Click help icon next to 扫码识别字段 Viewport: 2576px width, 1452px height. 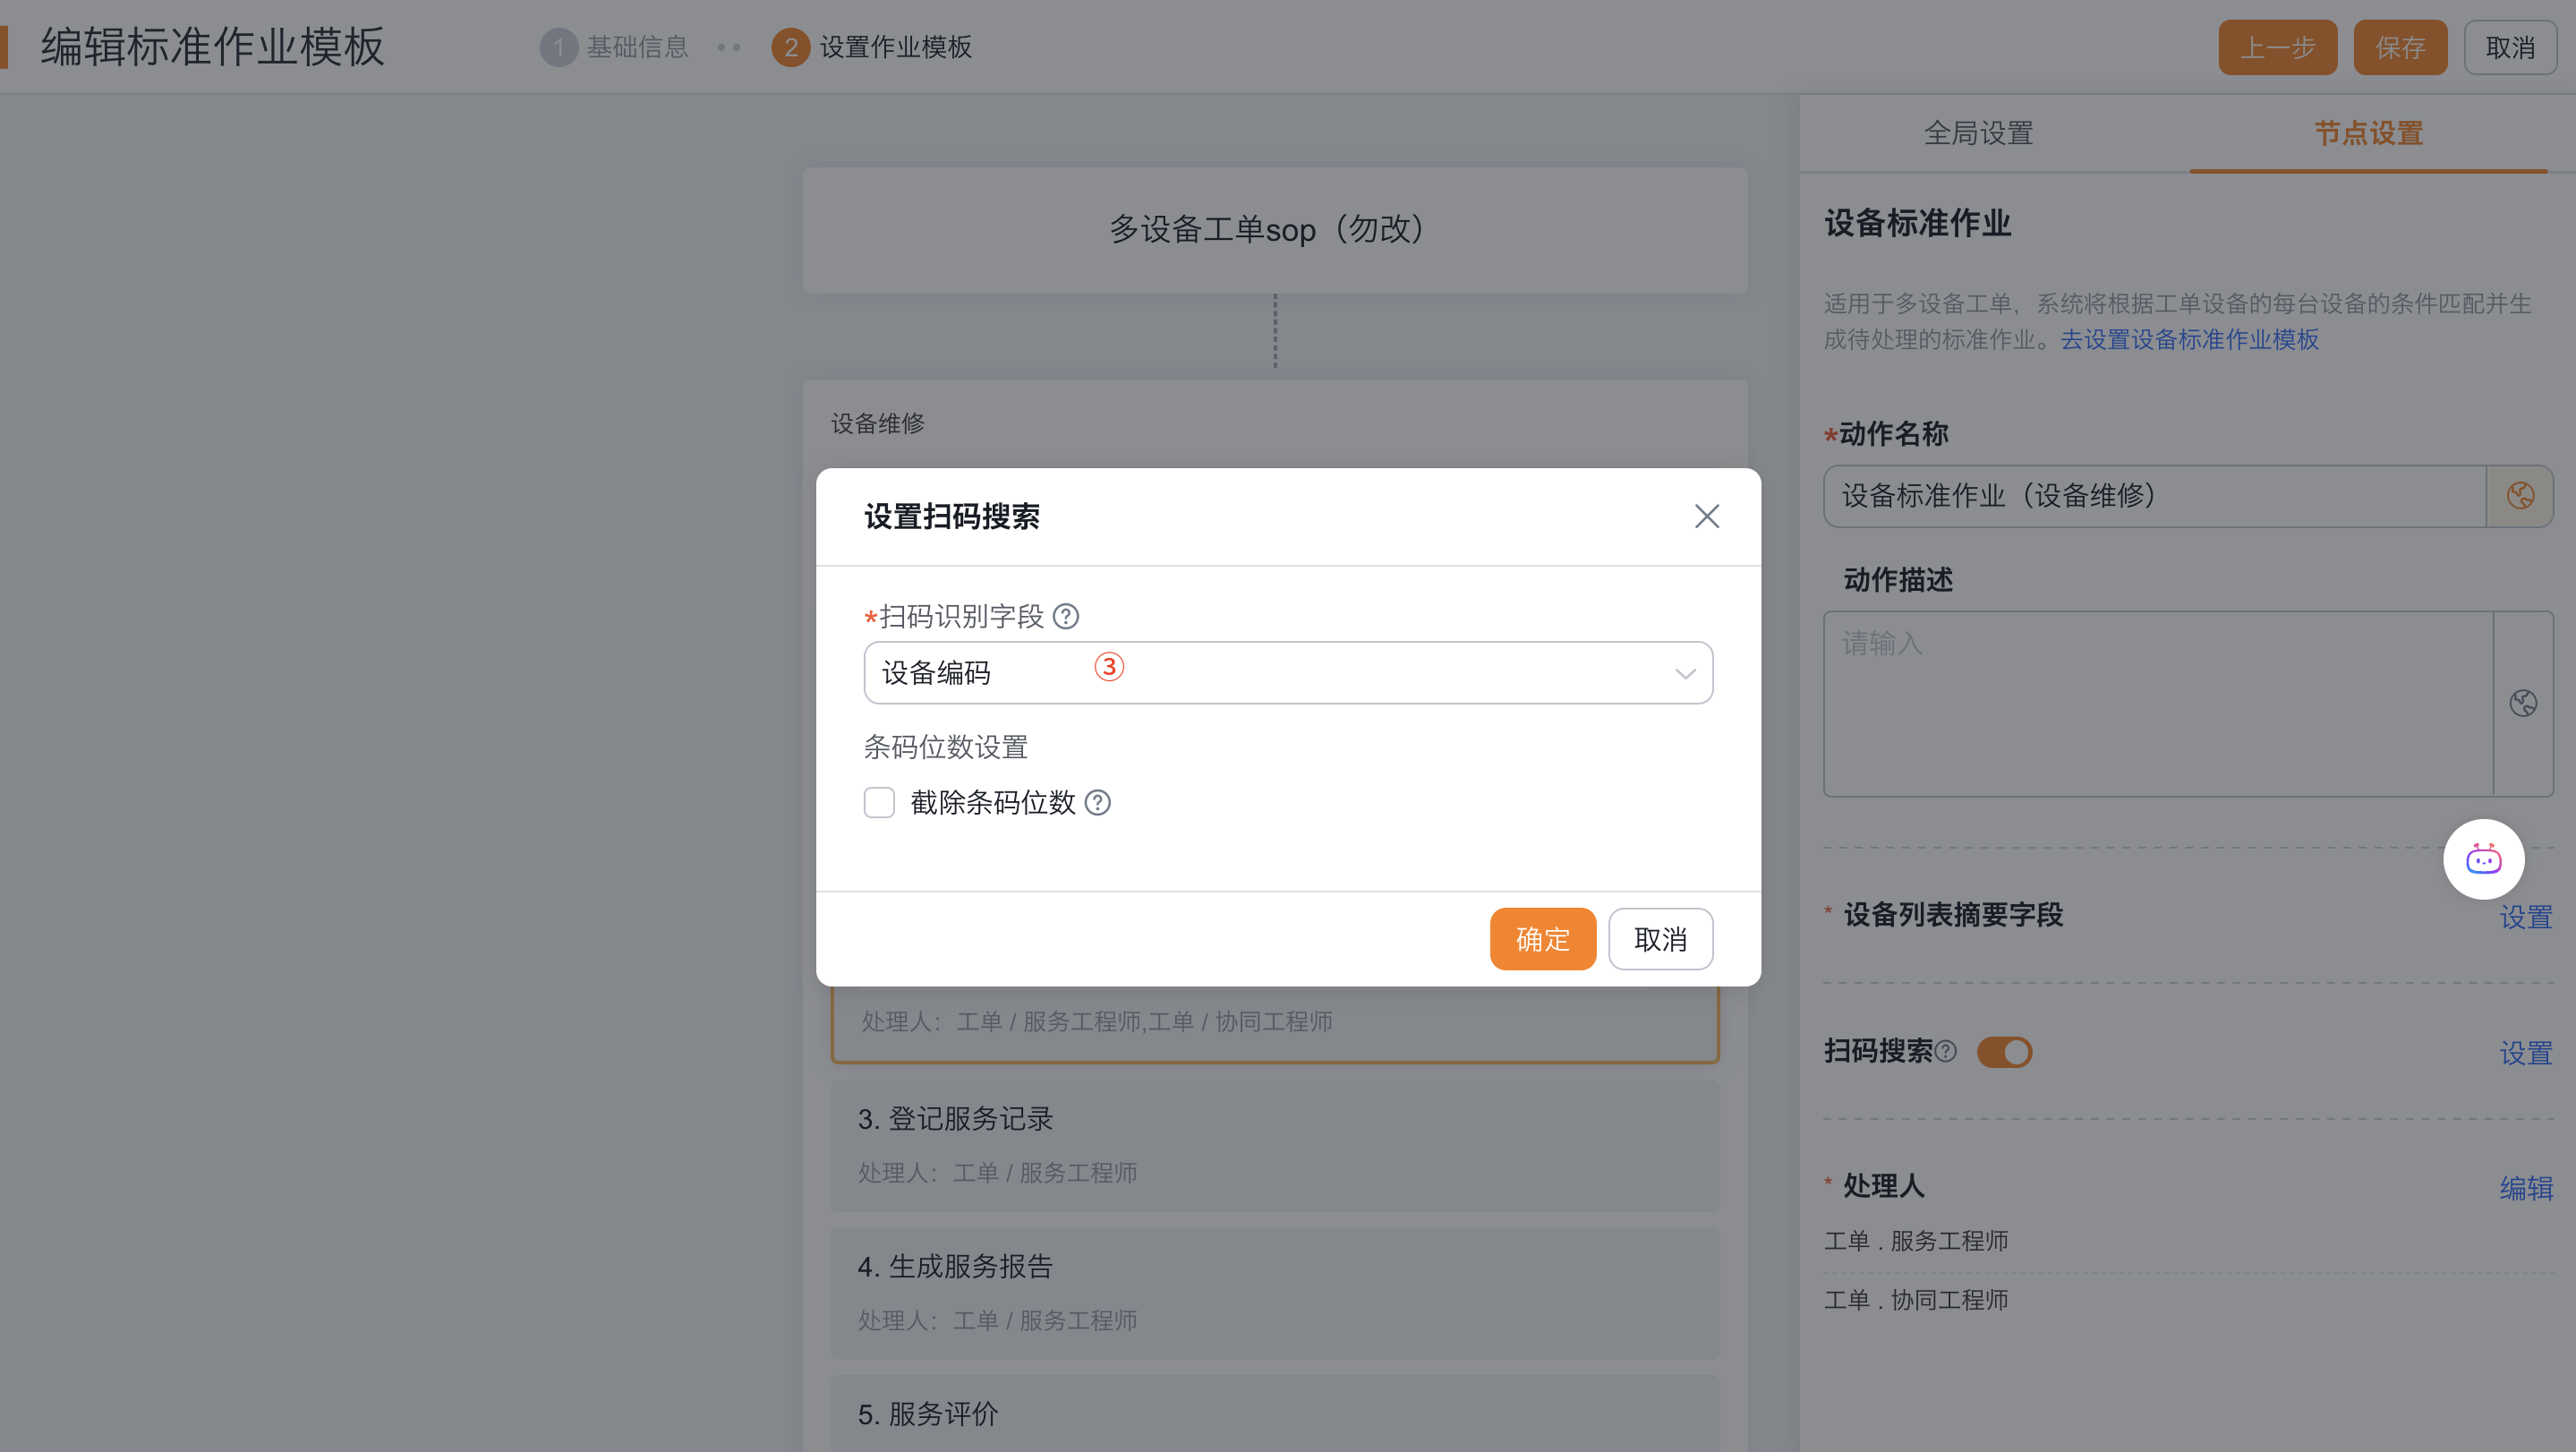1066,616
